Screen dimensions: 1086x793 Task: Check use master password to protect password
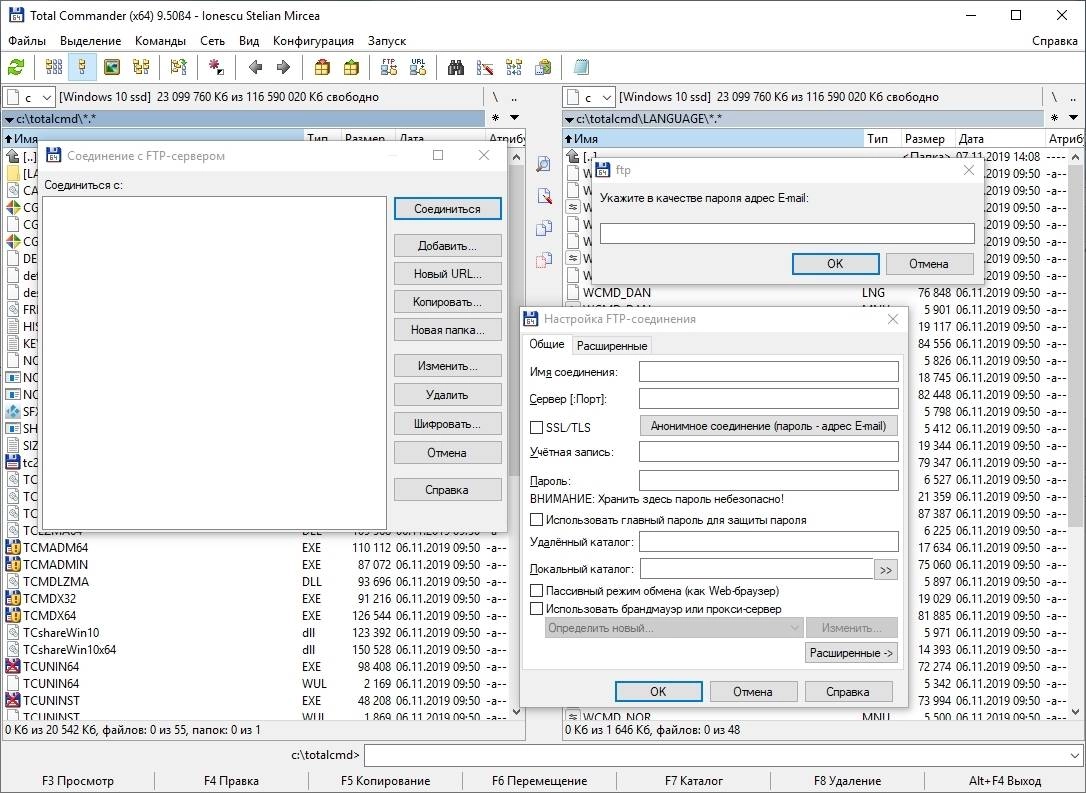pyautogui.click(x=536, y=519)
